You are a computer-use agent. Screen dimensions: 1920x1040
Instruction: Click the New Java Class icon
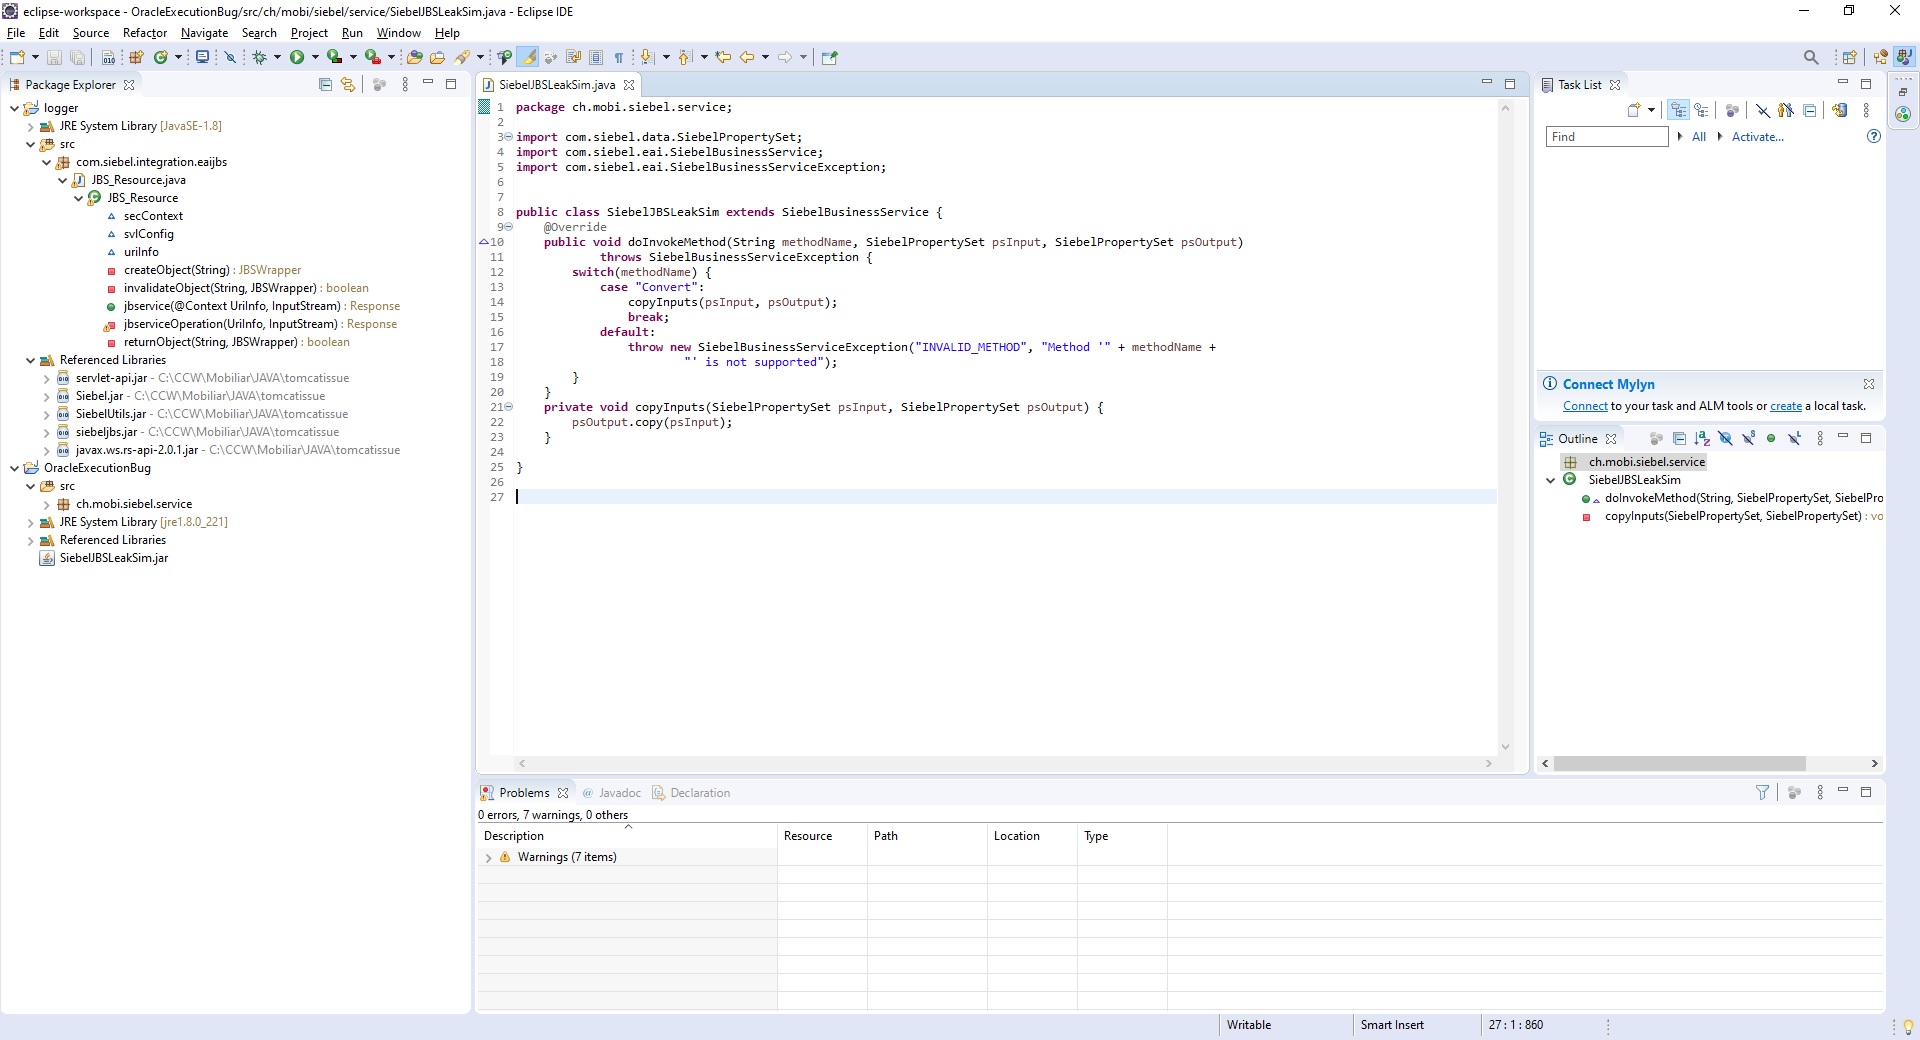160,57
